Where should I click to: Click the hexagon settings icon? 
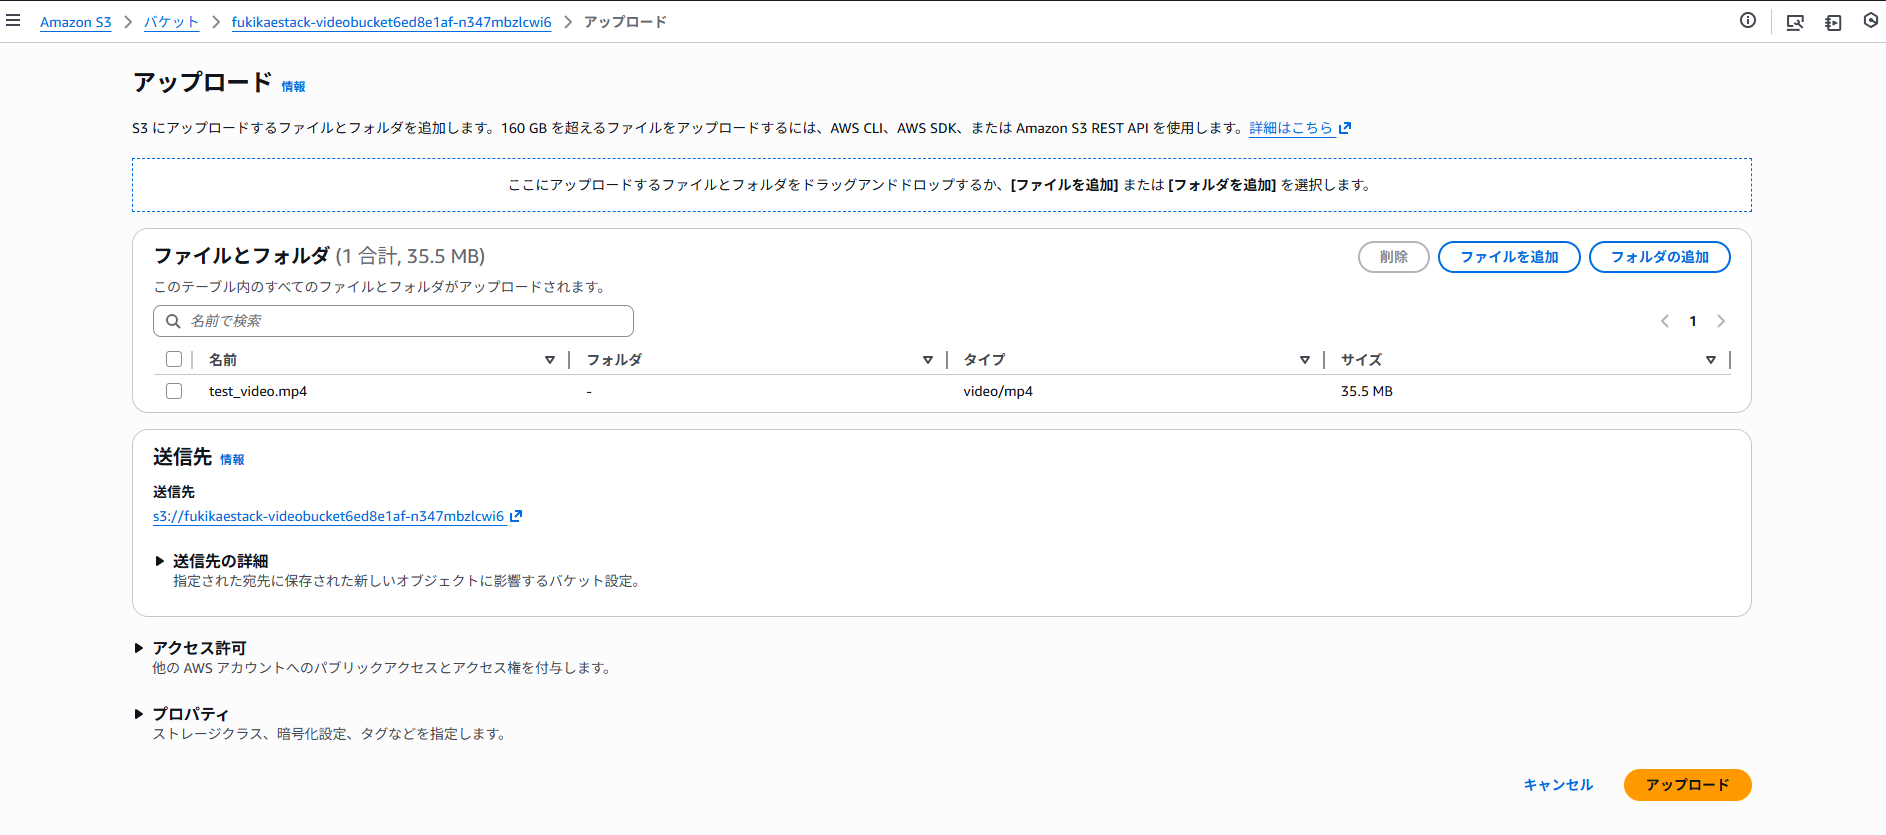pos(1871,20)
